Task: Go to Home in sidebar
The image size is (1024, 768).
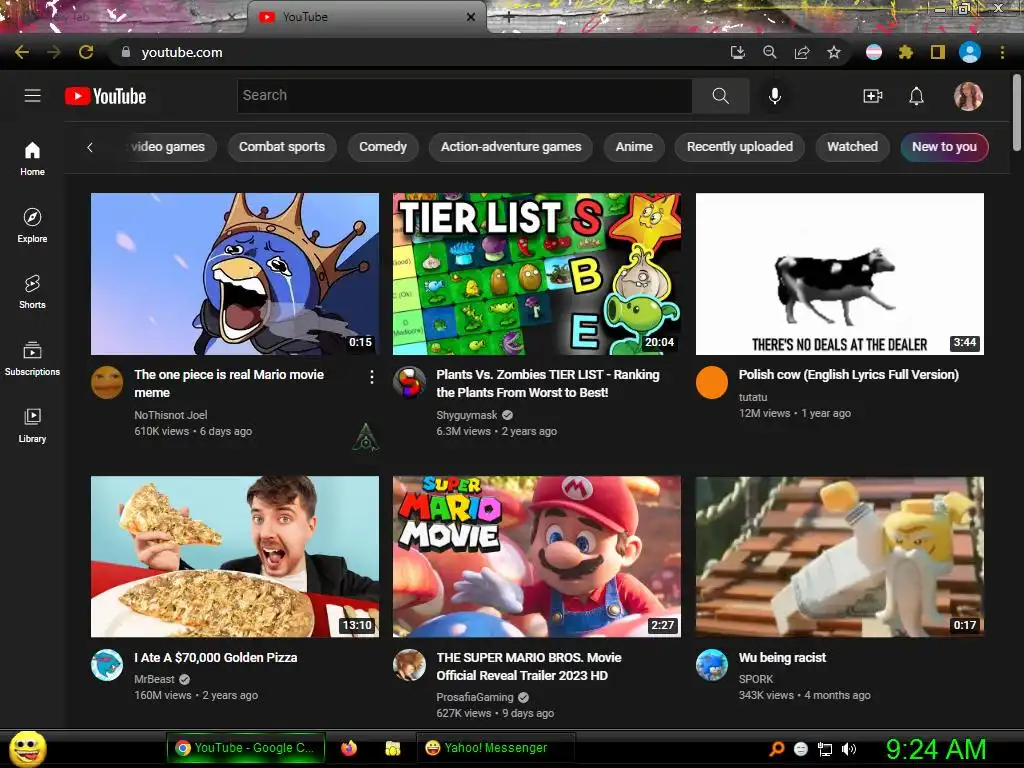Action: point(32,159)
